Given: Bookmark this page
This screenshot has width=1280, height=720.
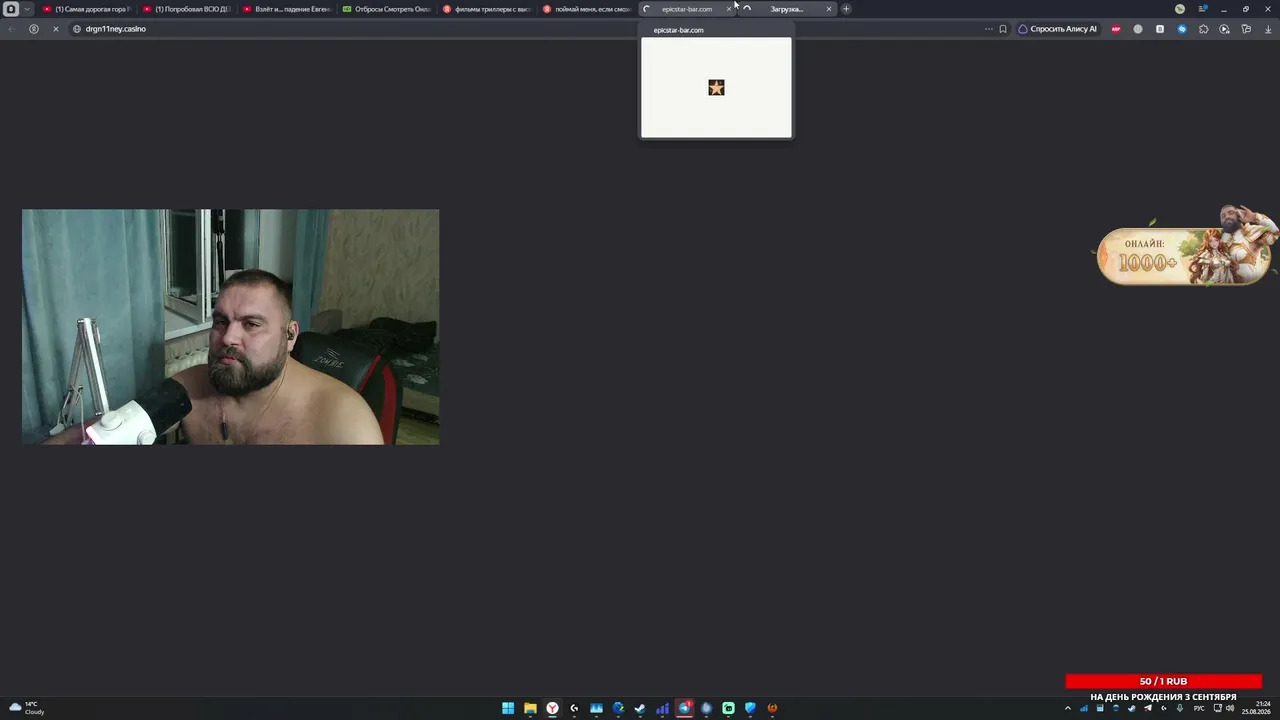Looking at the screenshot, I should 1003,29.
